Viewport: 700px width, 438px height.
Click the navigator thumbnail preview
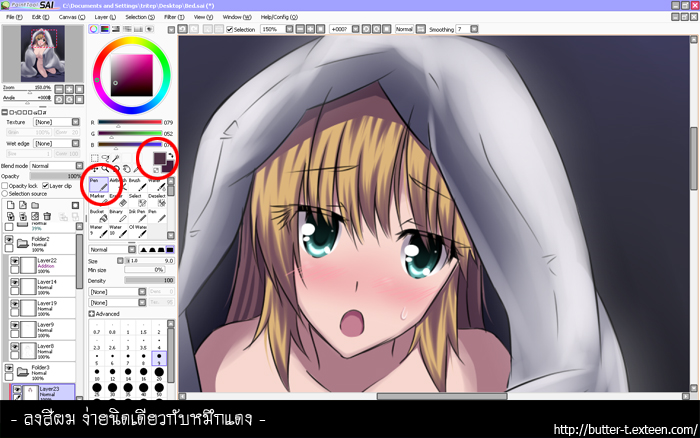pos(43,54)
